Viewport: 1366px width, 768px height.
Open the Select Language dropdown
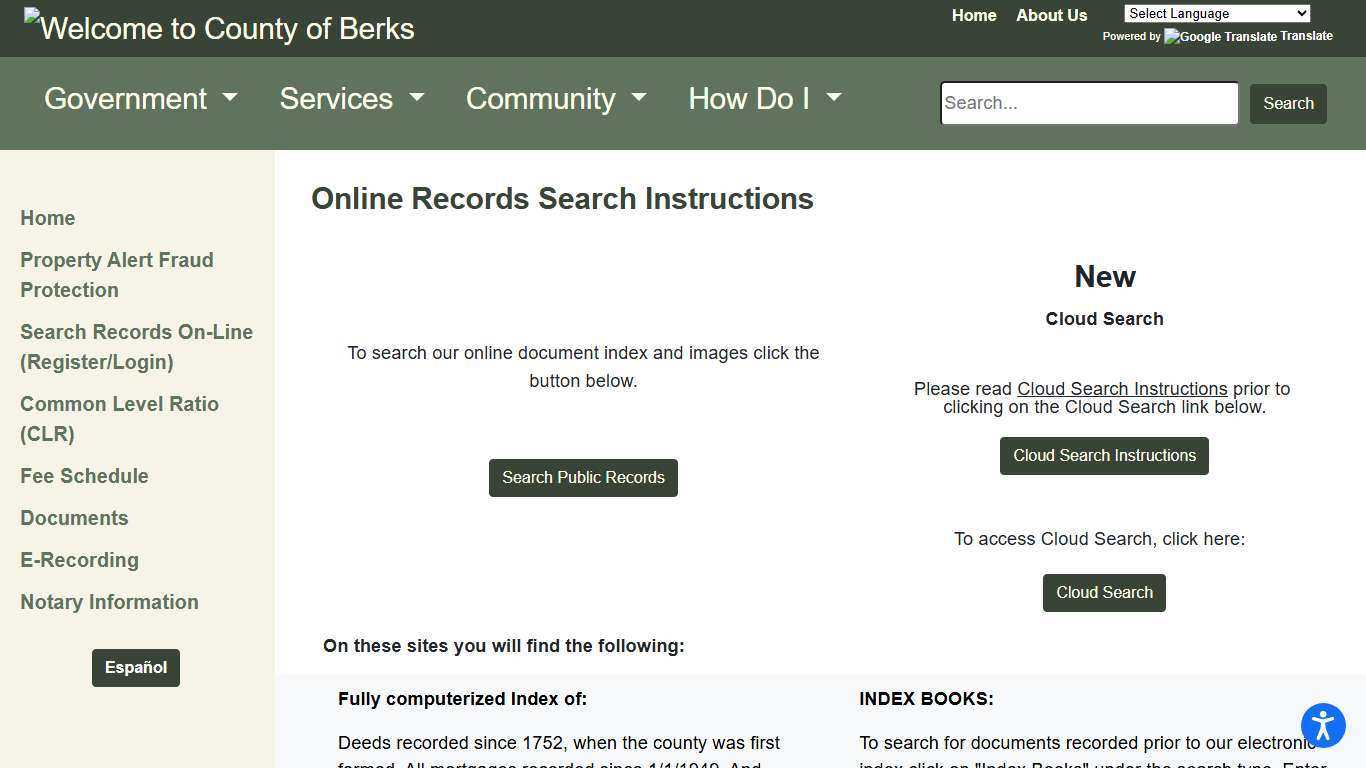point(1216,13)
